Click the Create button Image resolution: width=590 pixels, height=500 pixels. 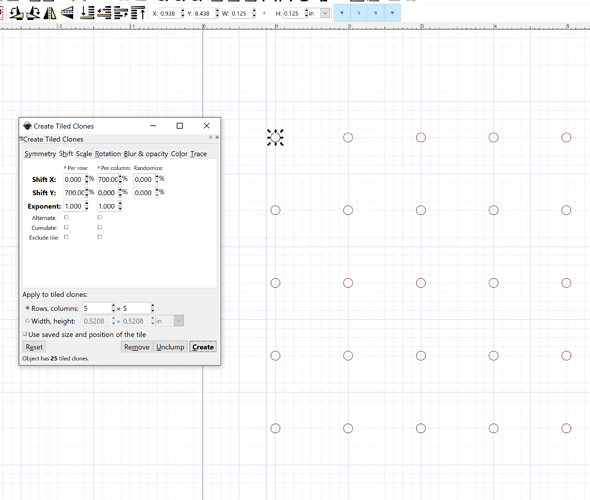pyautogui.click(x=203, y=347)
